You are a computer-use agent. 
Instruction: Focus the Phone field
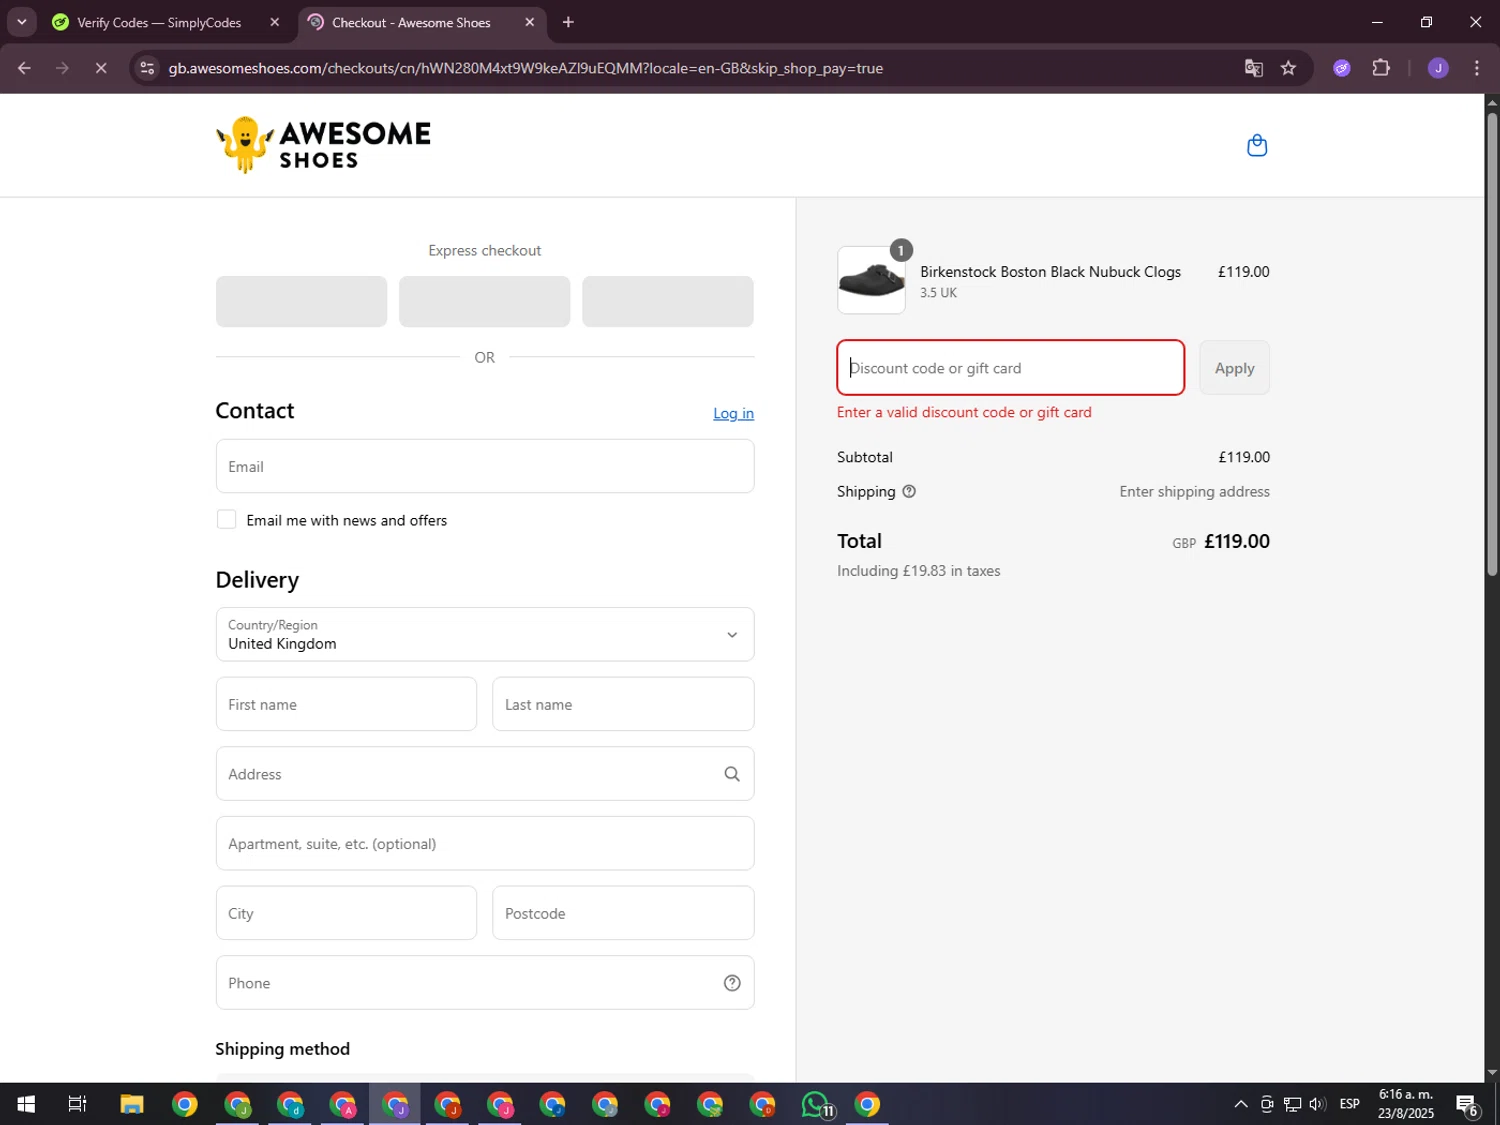click(485, 983)
